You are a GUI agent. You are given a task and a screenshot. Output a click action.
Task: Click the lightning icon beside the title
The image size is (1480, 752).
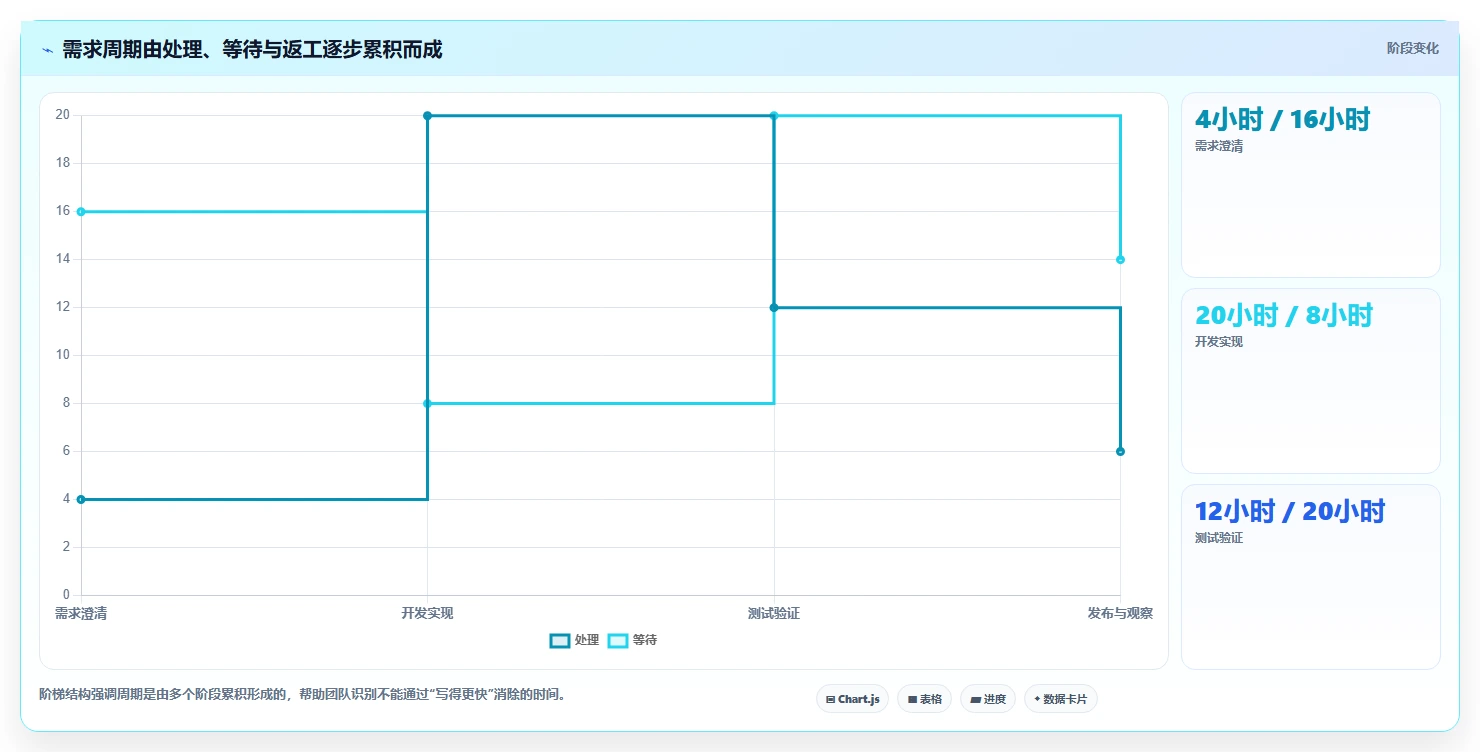(x=47, y=49)
